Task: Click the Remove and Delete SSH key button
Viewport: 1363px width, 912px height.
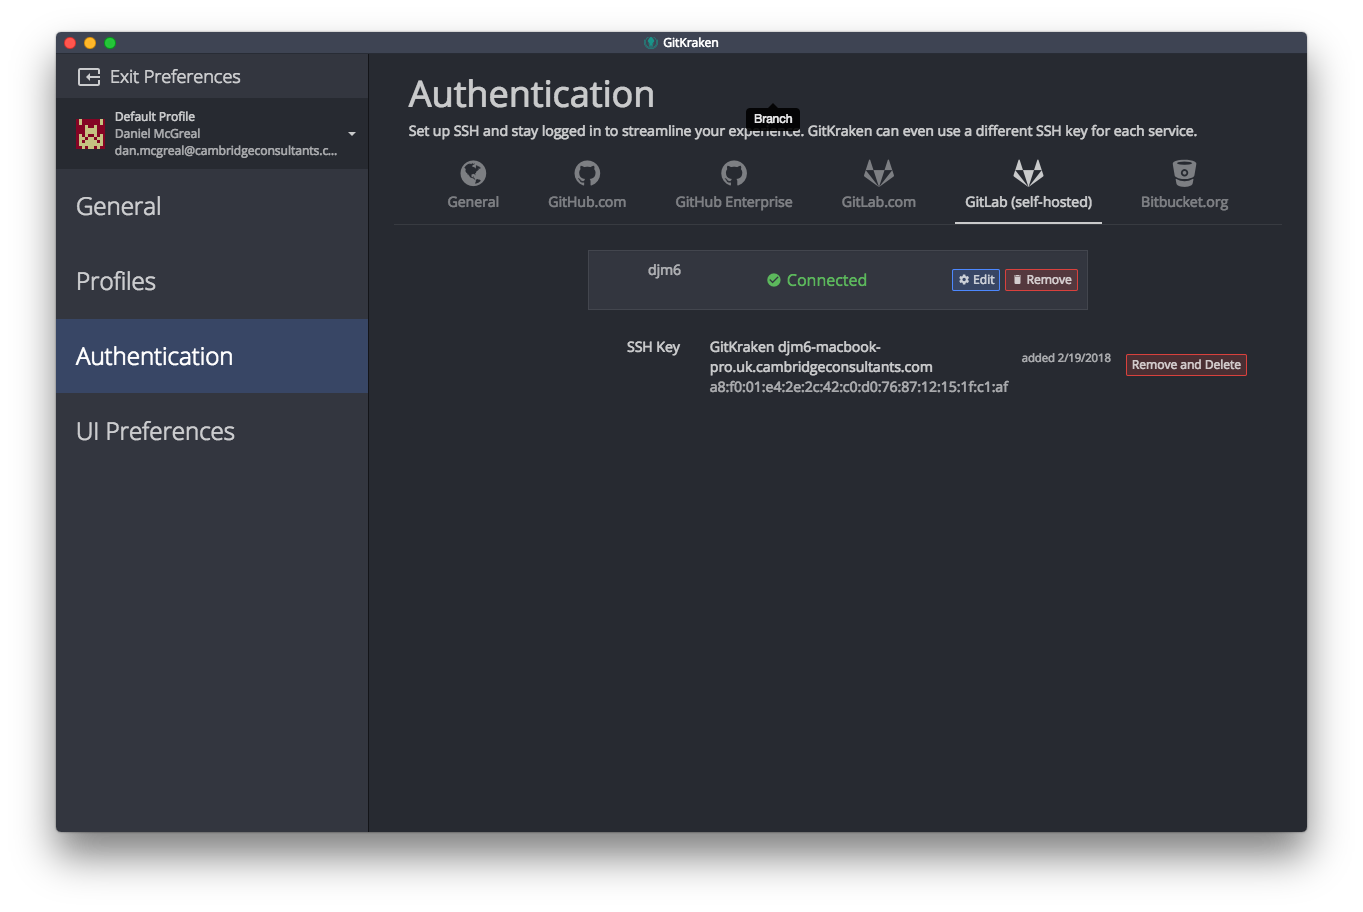Action: 1186,365
